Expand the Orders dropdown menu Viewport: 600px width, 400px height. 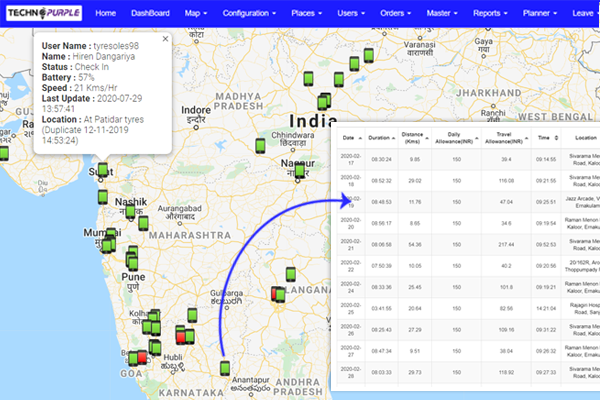(x=396, y=13)
